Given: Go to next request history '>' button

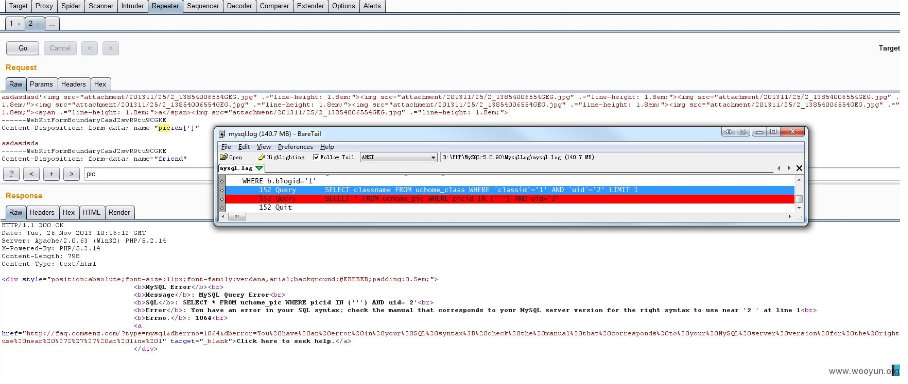Looking at the screenshot, I should pyautogui.click(x=111, y=48).
